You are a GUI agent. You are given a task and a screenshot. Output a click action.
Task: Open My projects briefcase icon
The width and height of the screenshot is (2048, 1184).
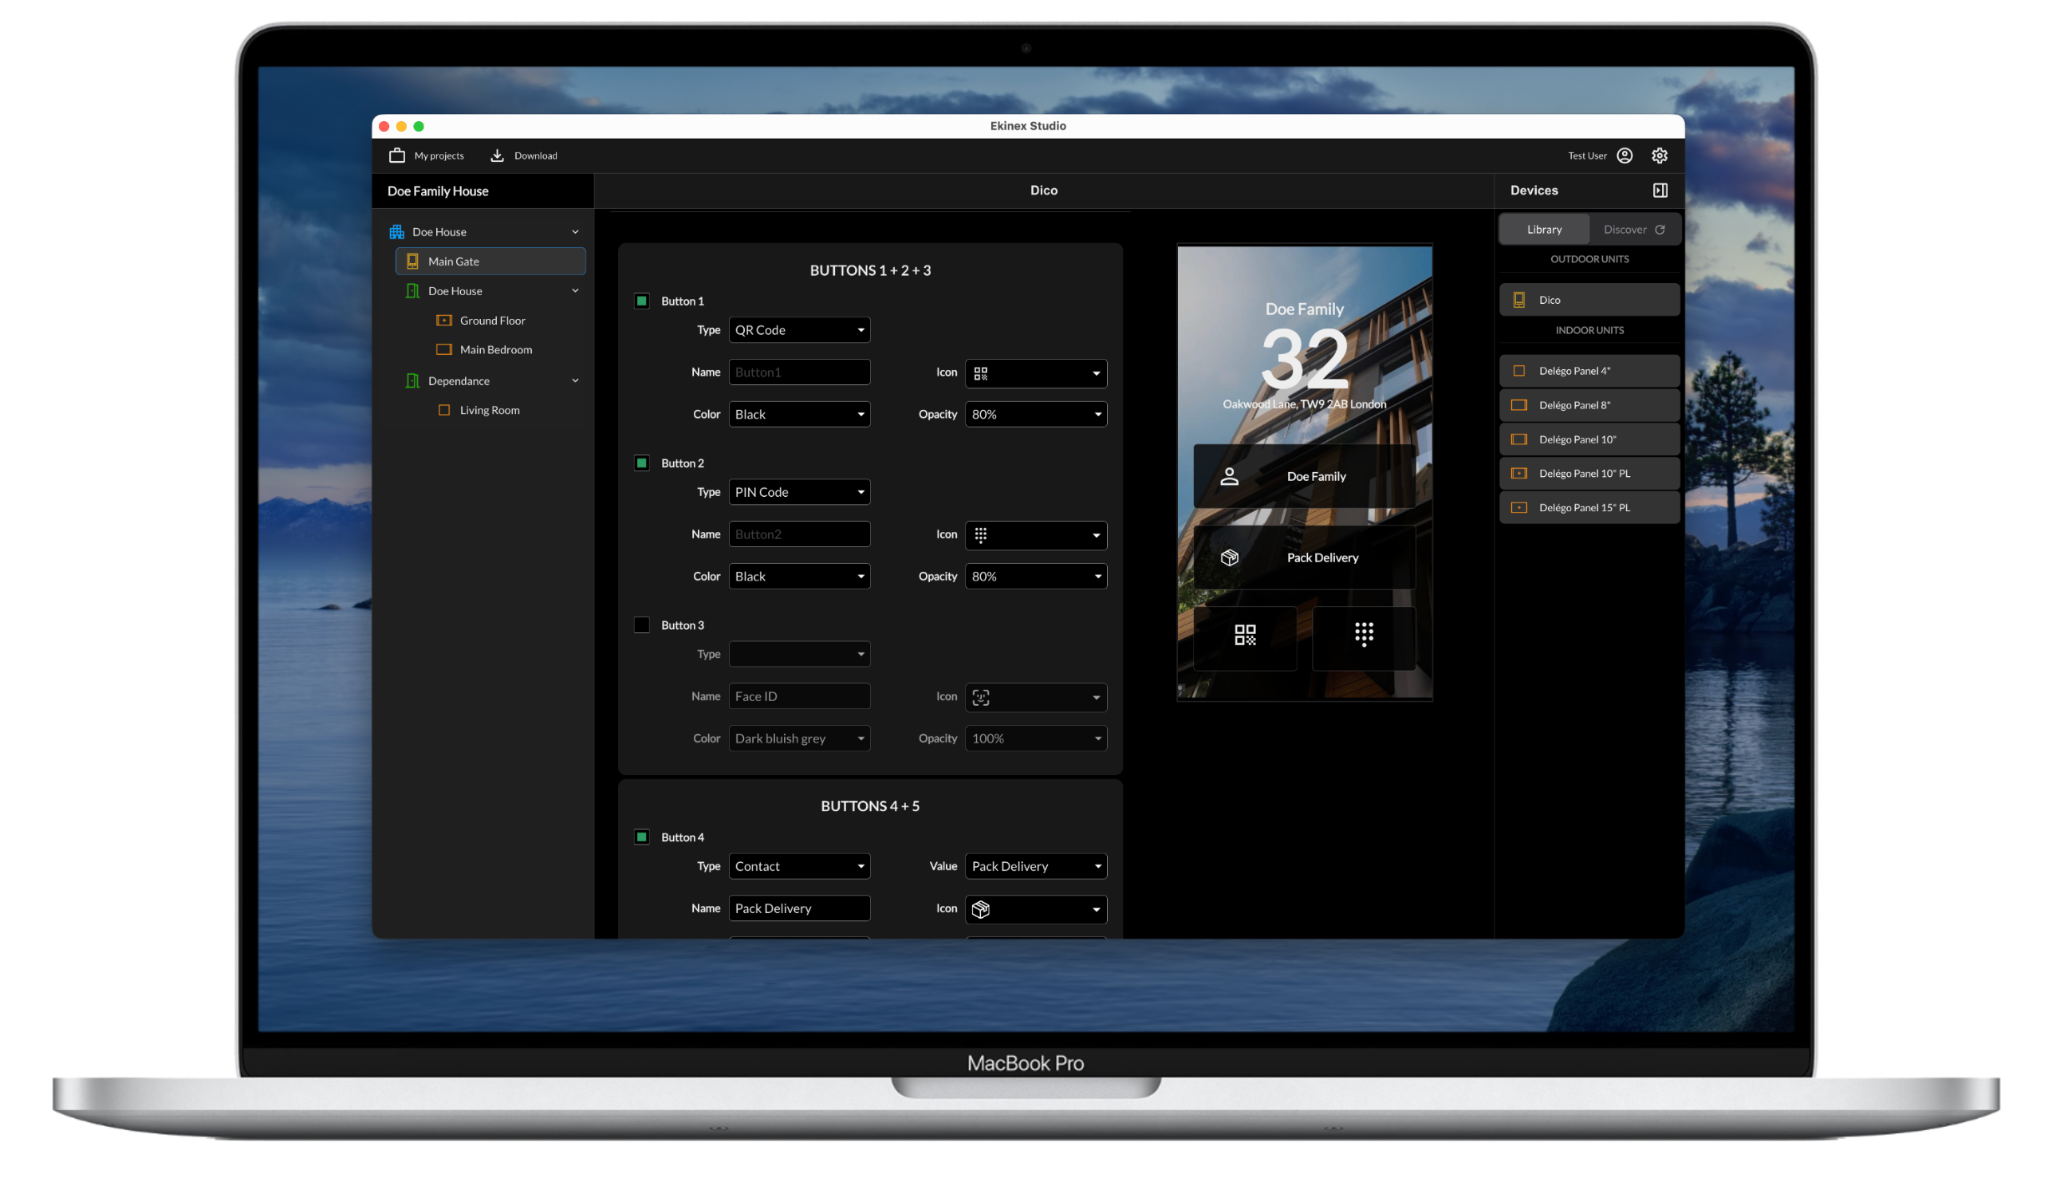pos(397,155)
